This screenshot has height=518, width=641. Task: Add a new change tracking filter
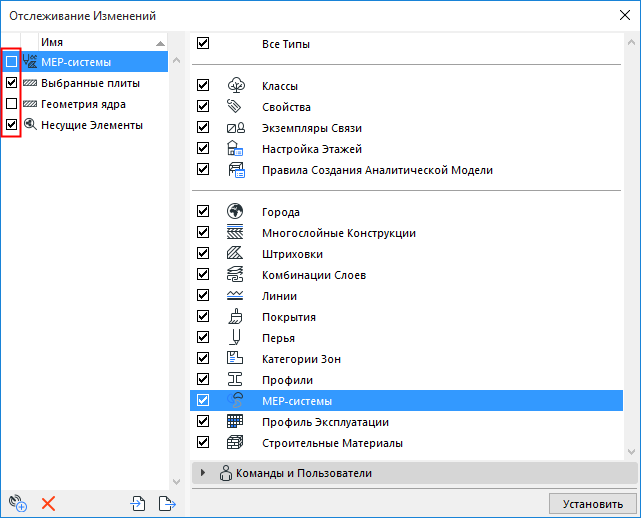[18, 503]
